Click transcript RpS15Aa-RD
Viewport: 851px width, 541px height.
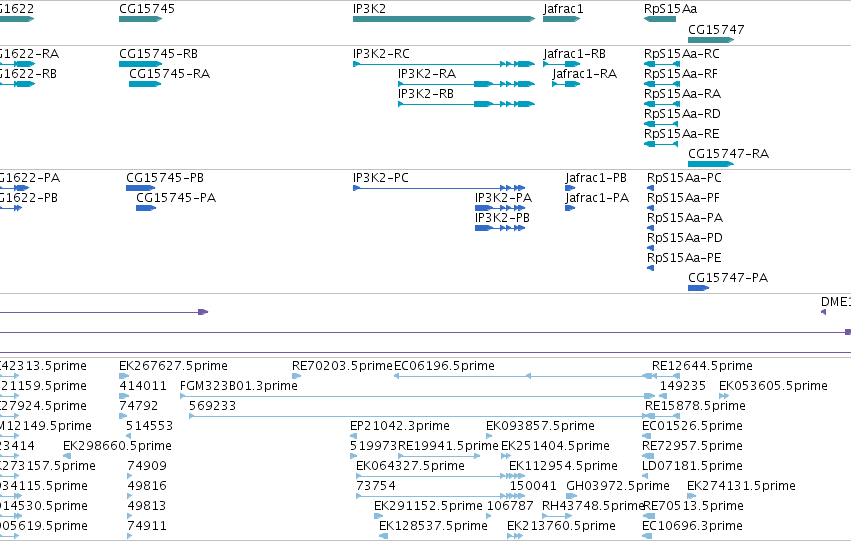coord(682,114)
